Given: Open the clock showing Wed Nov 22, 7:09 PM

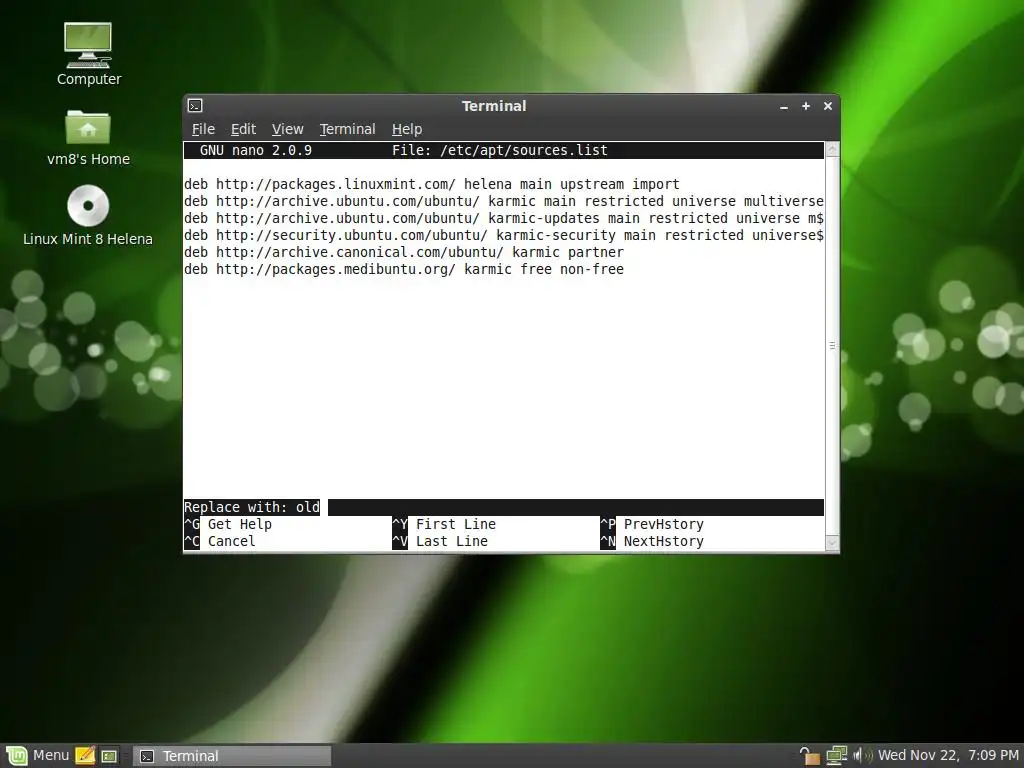Looking at the screenshot, I should click(948, 756).
